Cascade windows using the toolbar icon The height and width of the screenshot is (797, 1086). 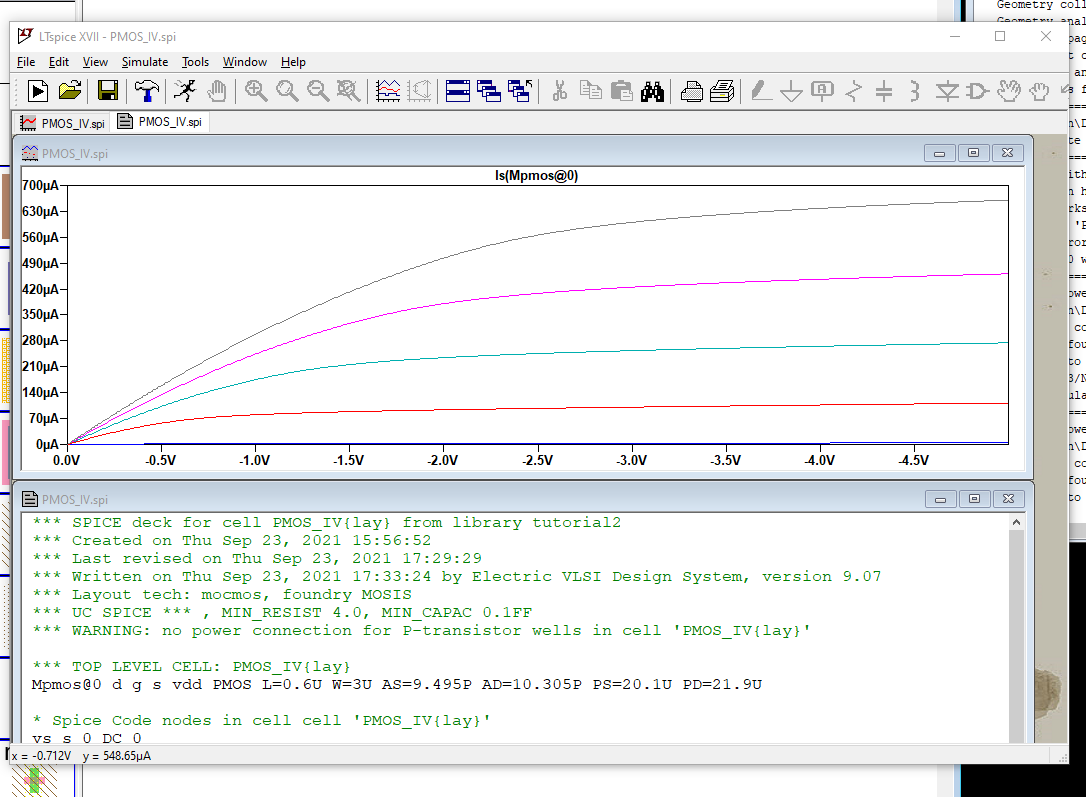click(488, 91)
